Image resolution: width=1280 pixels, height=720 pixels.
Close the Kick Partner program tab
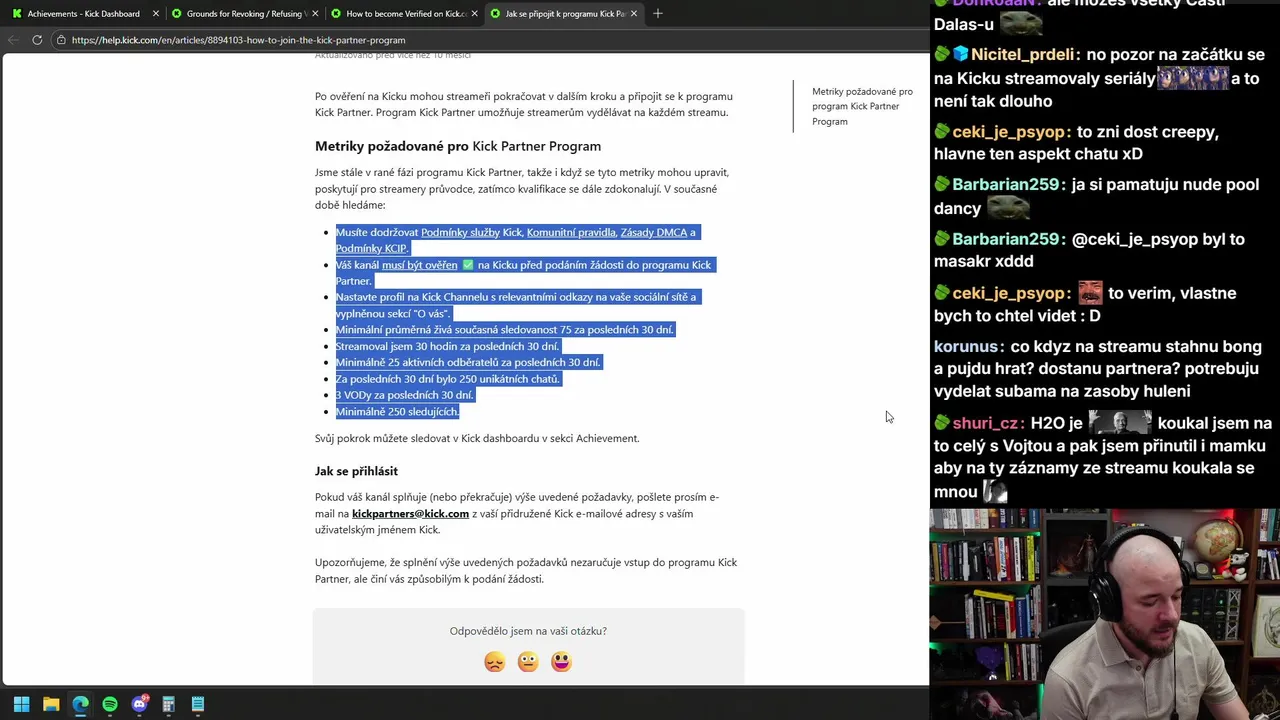[x=634, y=14]
